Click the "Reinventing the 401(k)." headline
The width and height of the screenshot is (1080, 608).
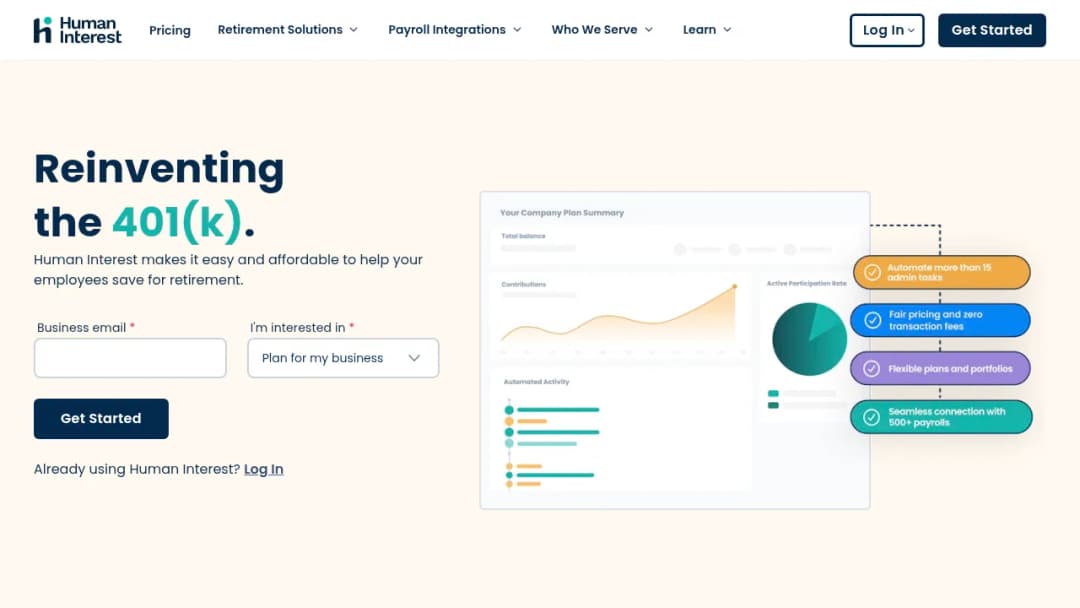[x=159, y=195]
